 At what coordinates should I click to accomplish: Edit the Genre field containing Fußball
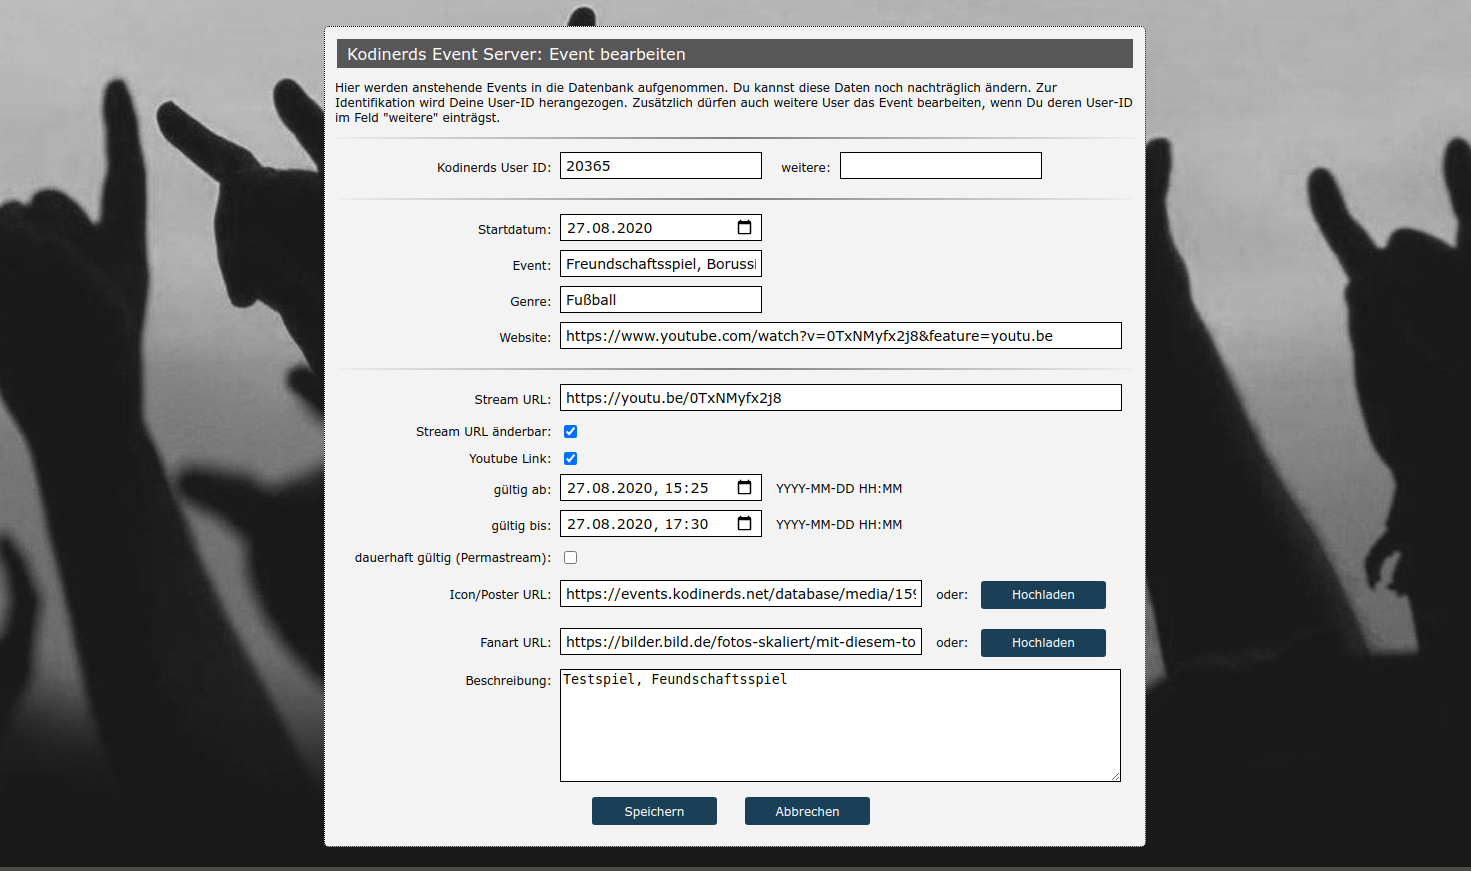[x=661, y=300]
